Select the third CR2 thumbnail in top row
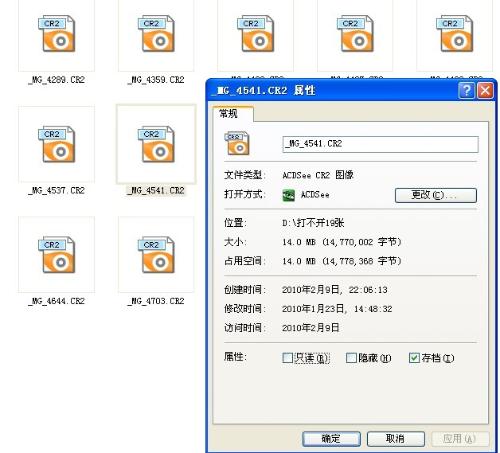500x453 pixels. 256,33
